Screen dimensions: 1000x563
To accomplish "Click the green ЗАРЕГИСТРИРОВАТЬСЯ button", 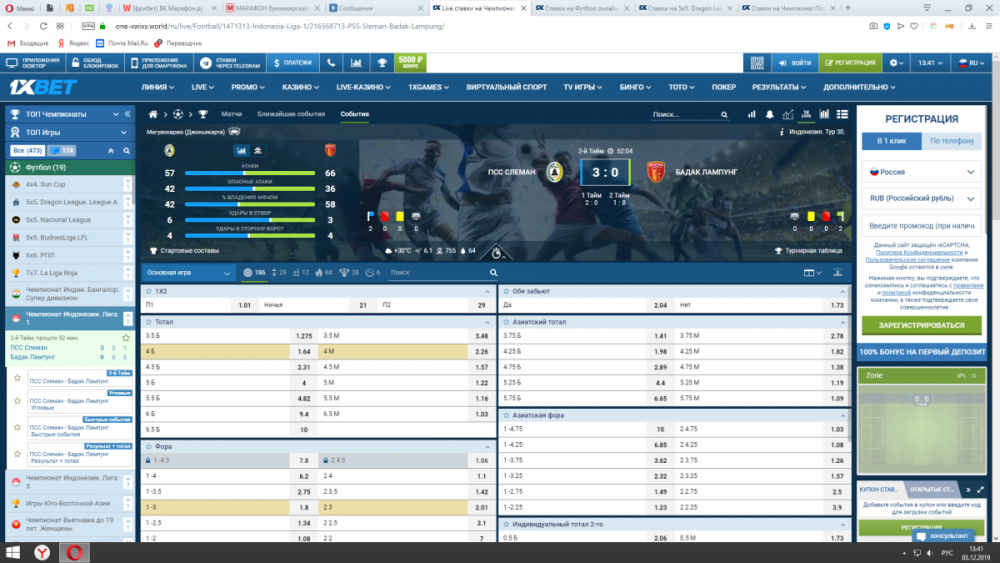I will (x=920, y=325).
